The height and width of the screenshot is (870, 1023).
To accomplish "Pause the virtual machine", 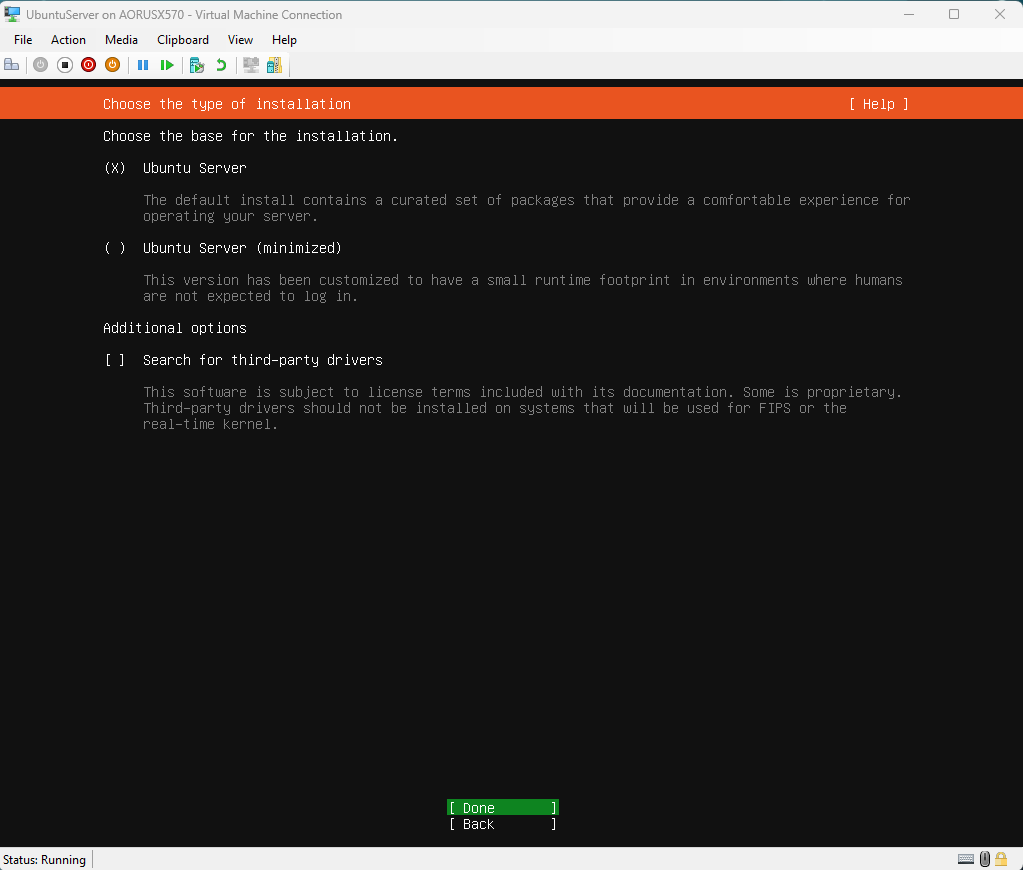I will [143, 65].
